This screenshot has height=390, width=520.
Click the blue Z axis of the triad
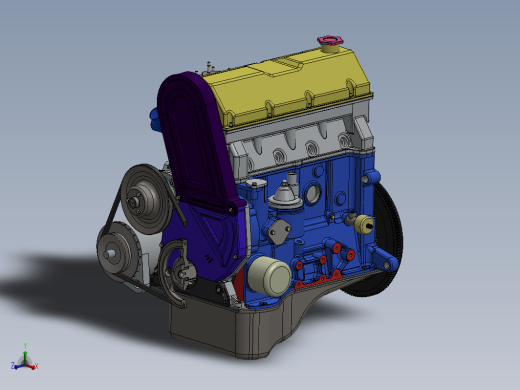point(17,366)
